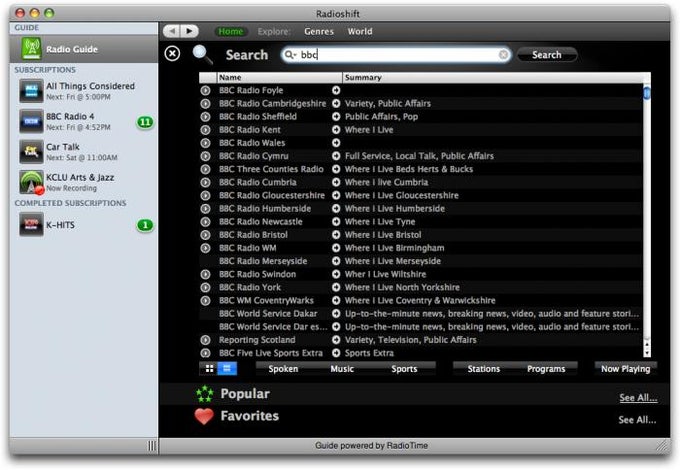
Task: Sort results by Name column
Action: click(x=279, y=78)
